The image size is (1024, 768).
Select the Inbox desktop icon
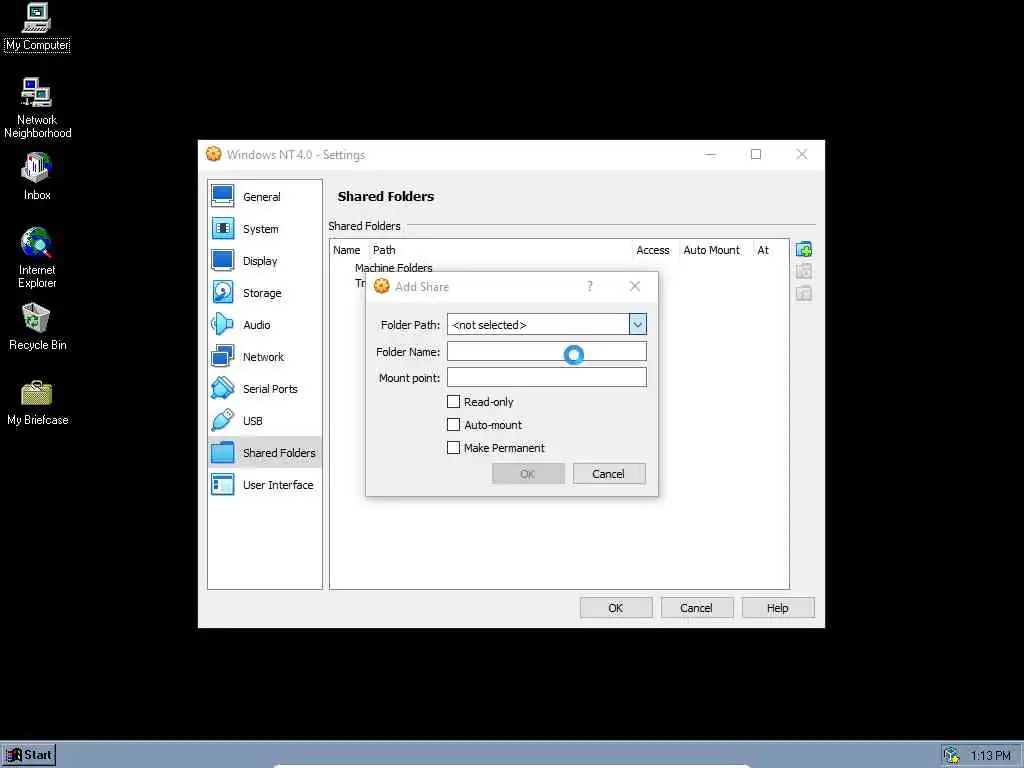37,176
